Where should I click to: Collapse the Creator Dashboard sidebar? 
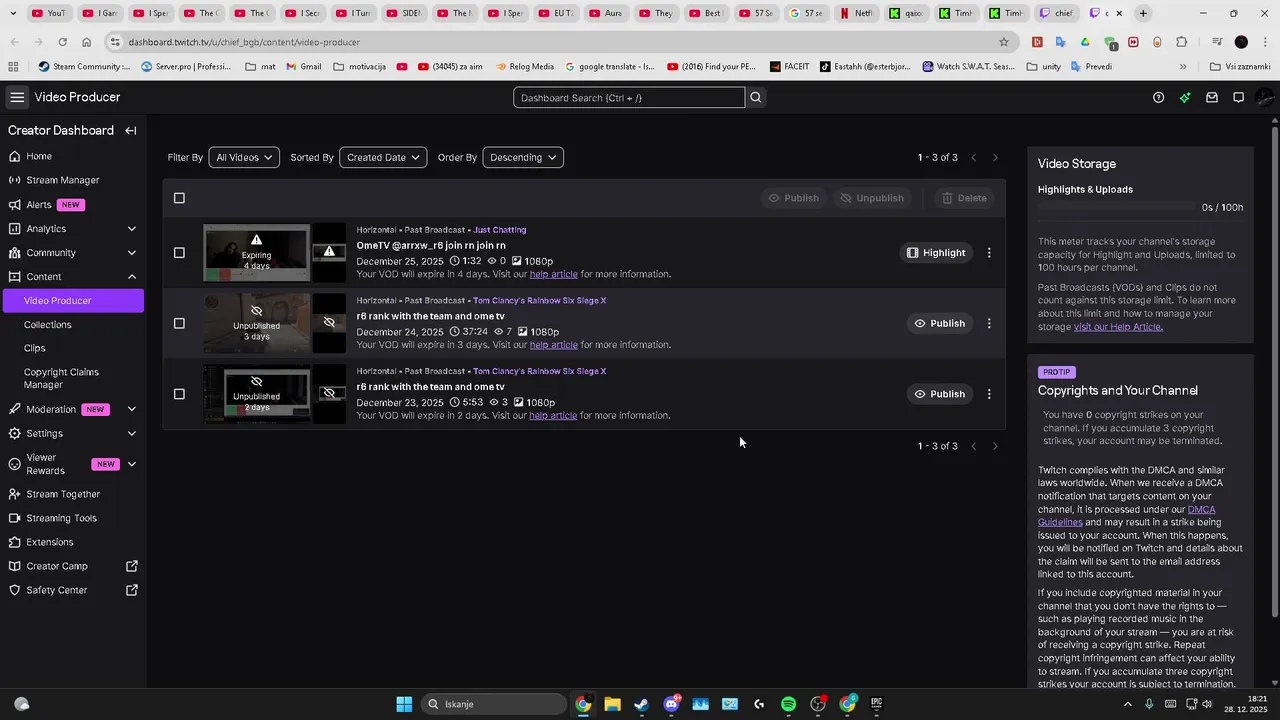[x=131, y=131]
